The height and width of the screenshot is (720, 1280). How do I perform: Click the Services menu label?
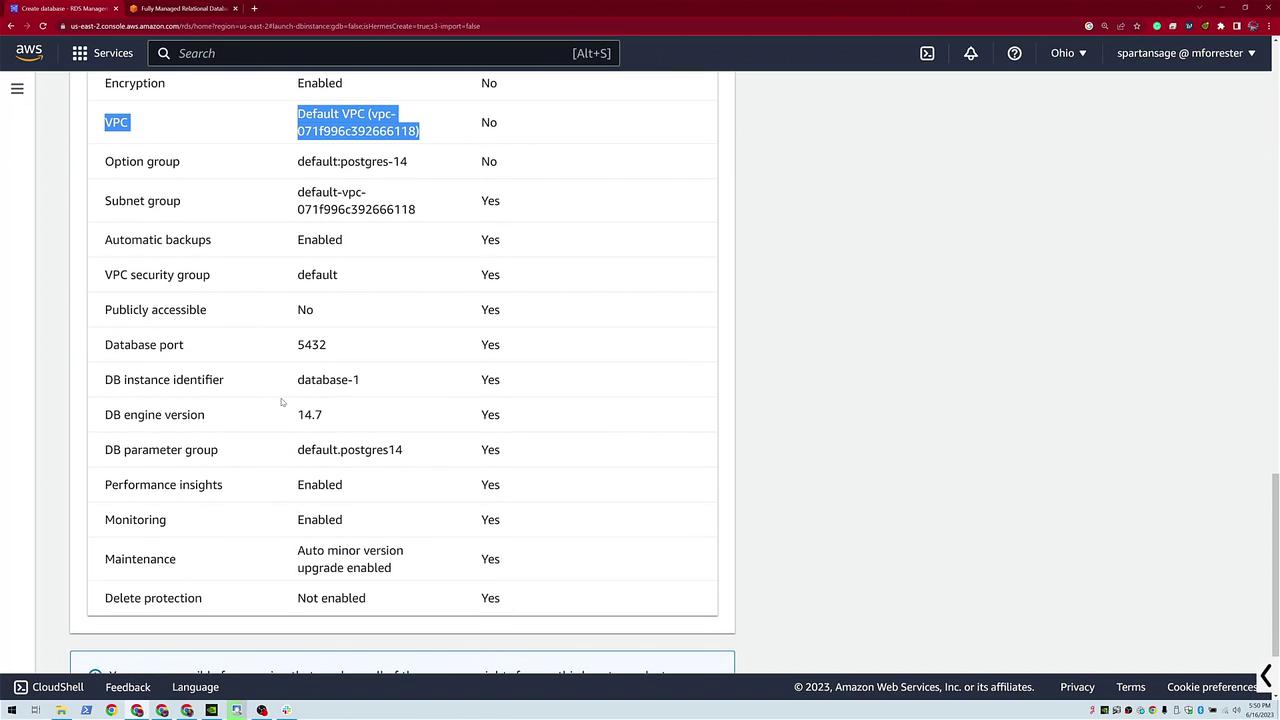pos(113,53)
